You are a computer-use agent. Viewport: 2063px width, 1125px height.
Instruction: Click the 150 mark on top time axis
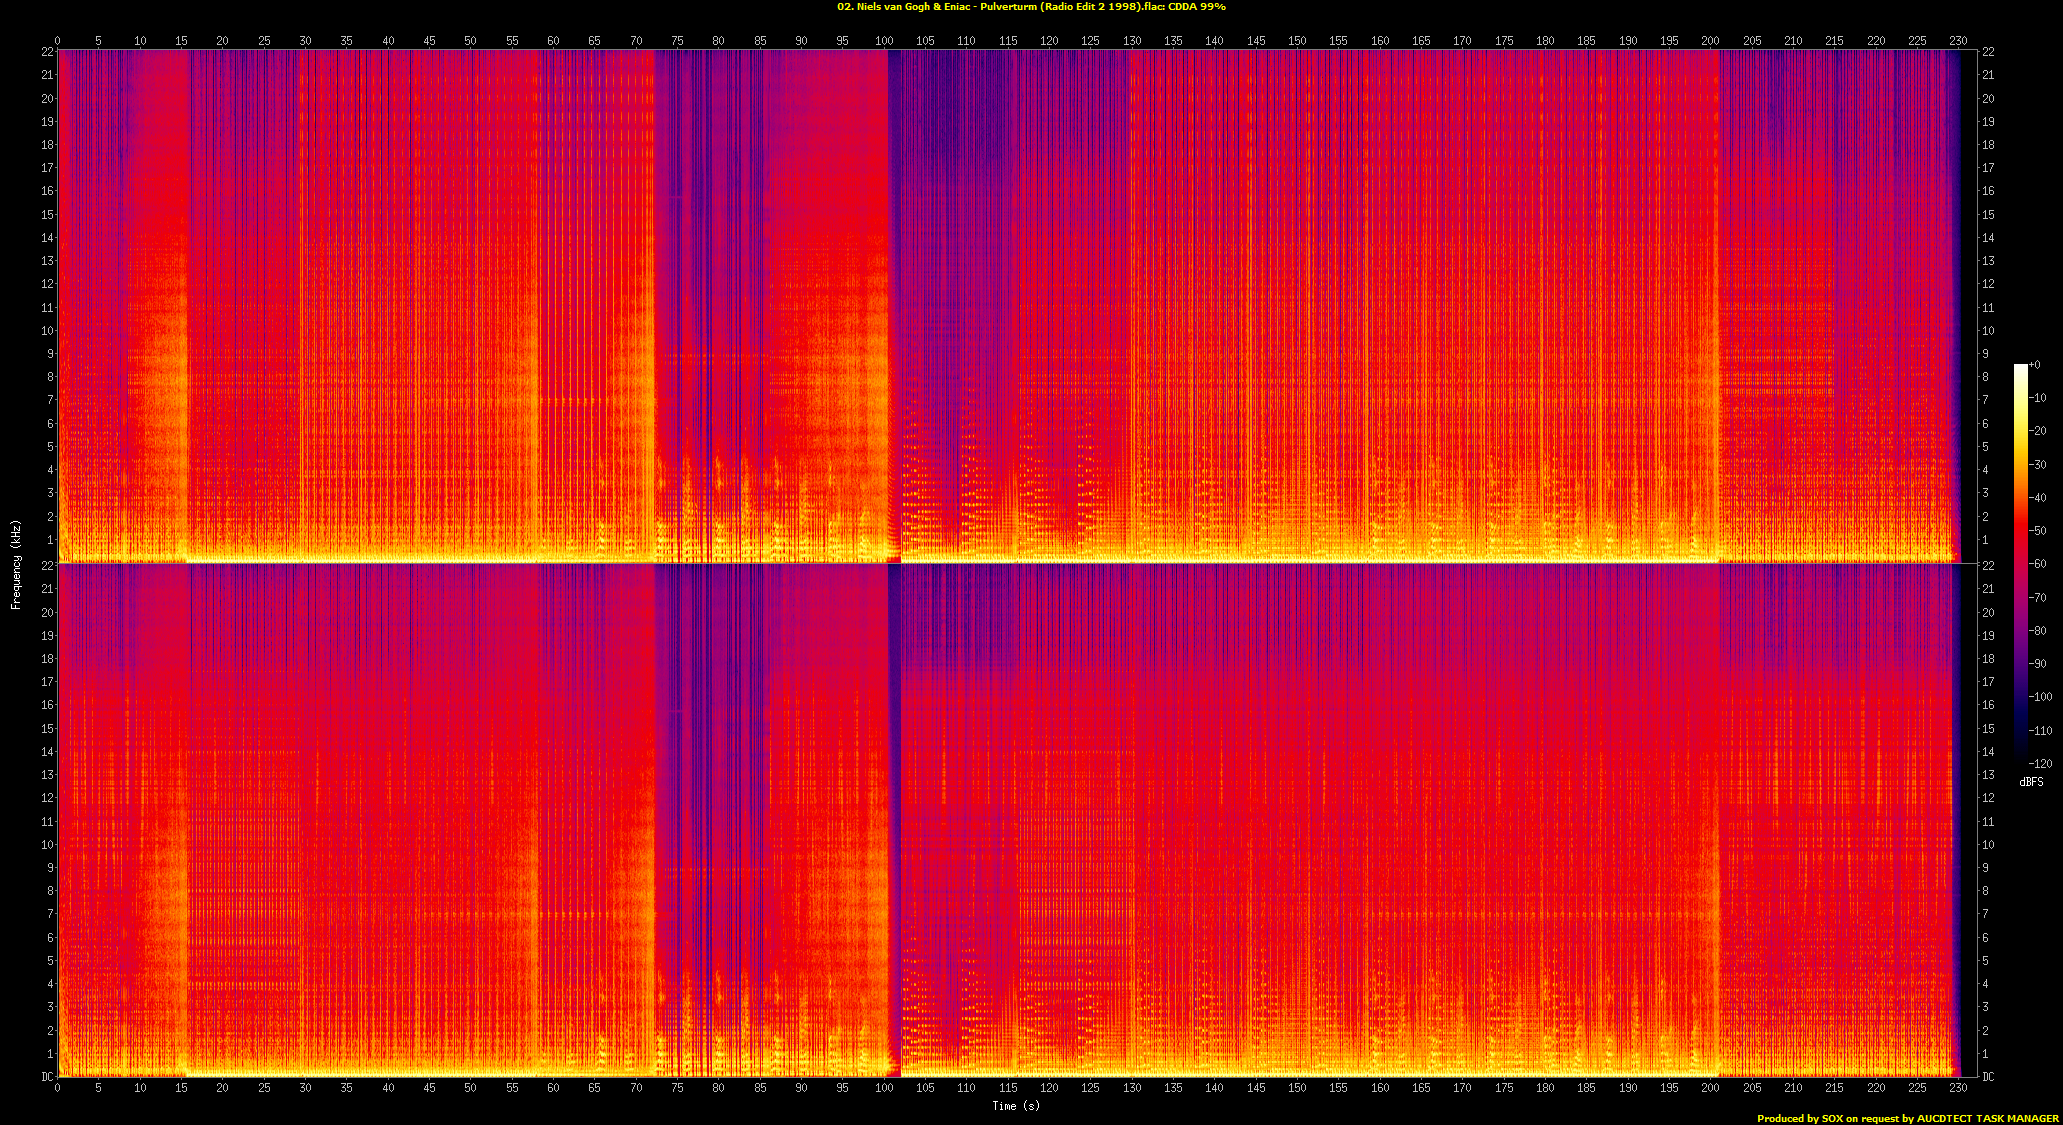[x=1297, y=41]
